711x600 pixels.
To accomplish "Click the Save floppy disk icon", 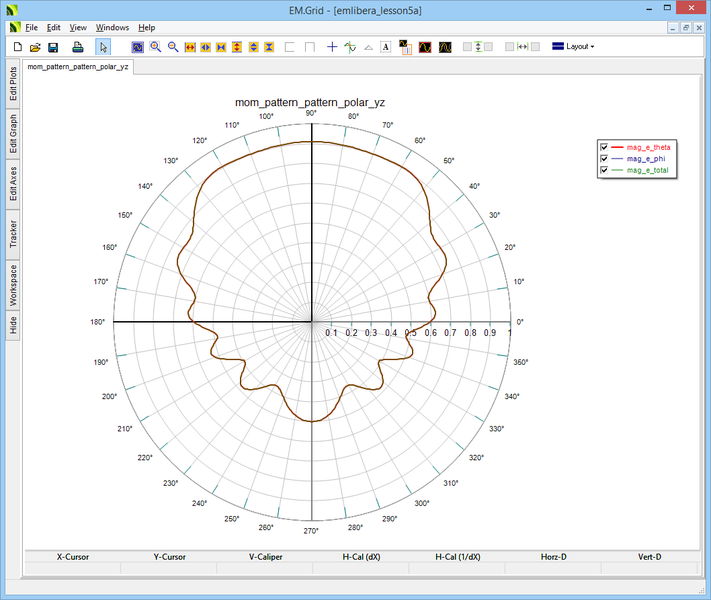I will [53, 47].
